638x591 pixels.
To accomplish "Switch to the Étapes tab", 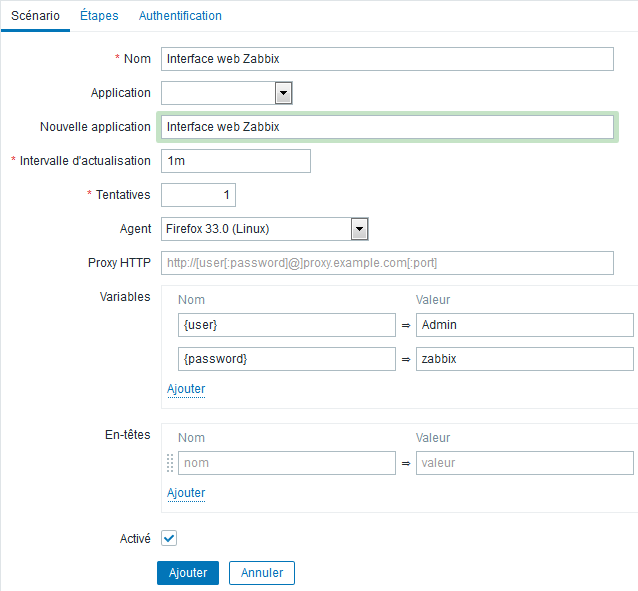I will tap(99, 15).
